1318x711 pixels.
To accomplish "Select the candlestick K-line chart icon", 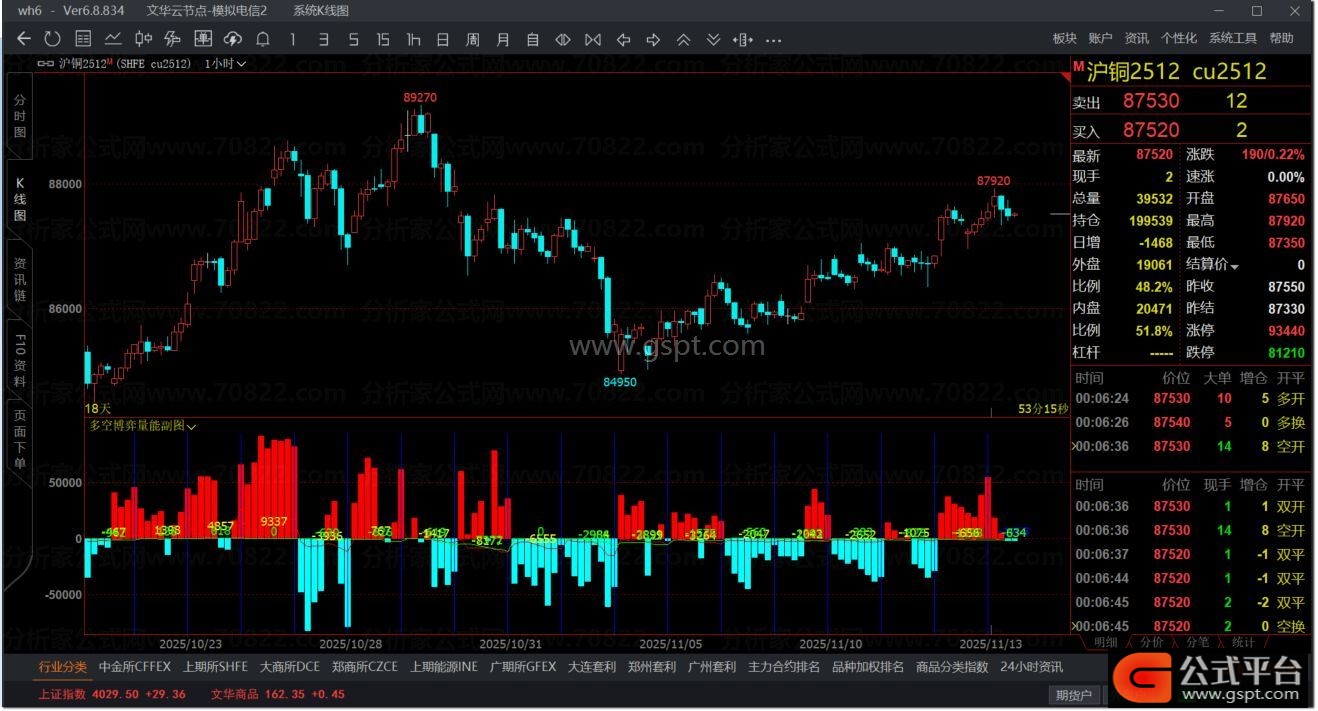I will coord(143,39).
